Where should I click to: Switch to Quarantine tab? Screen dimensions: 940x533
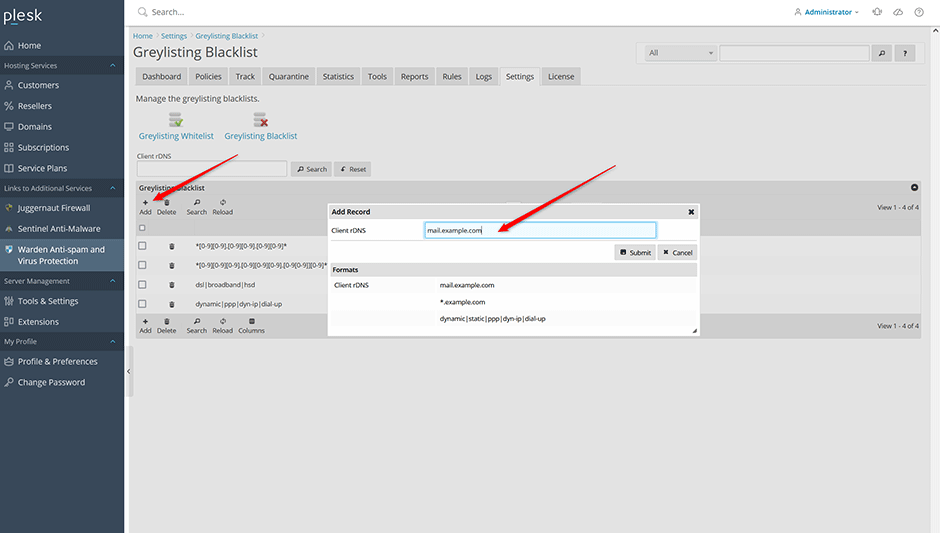pos(288,77)
